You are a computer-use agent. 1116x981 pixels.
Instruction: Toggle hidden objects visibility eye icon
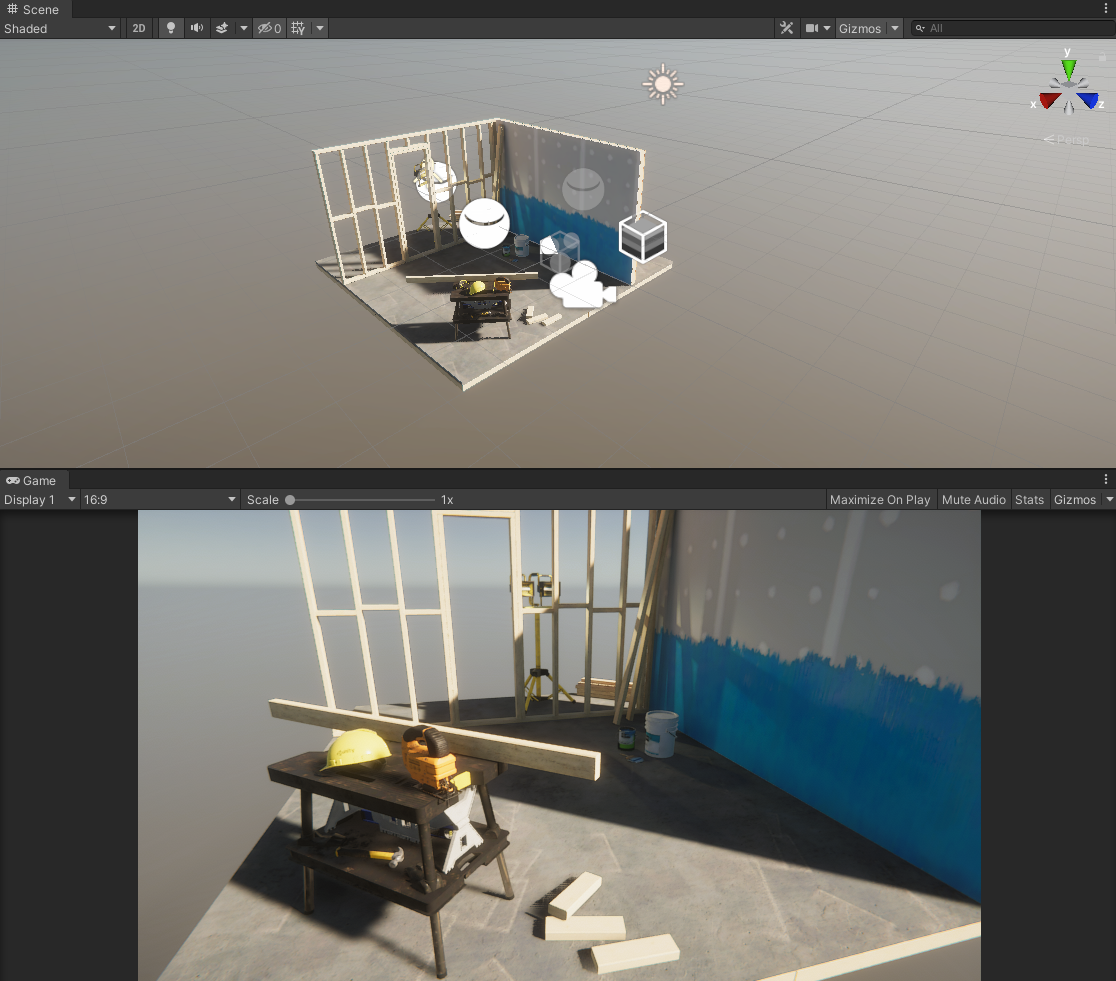point(269,28)
